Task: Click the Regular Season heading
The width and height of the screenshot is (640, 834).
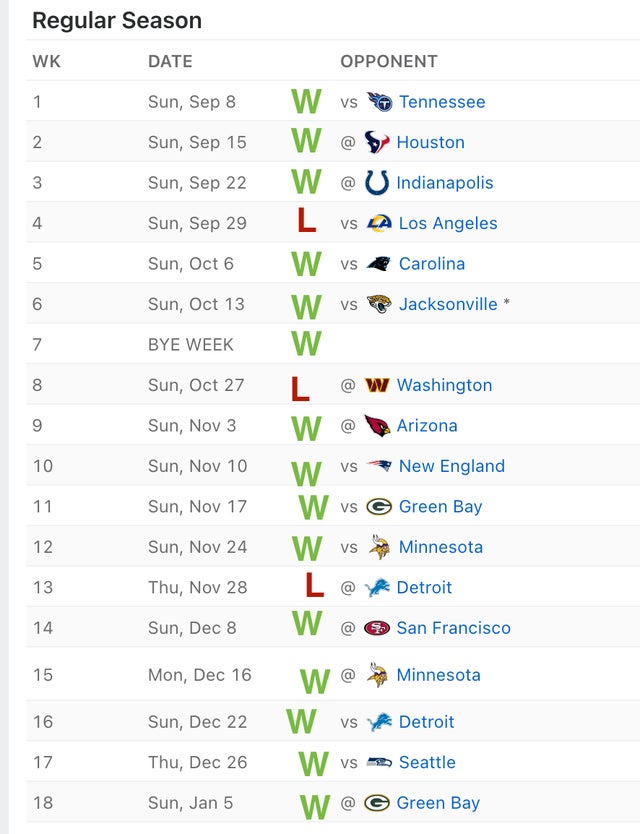Action: (x=117, y=19)
